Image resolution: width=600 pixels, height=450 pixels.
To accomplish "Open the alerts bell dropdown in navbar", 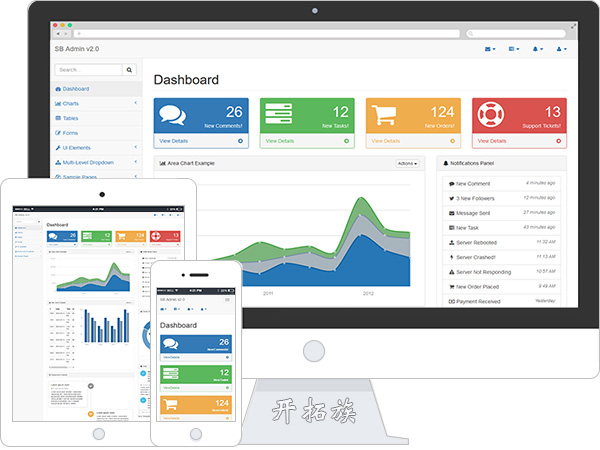I will pyautogui.click(x=538, y=49).
